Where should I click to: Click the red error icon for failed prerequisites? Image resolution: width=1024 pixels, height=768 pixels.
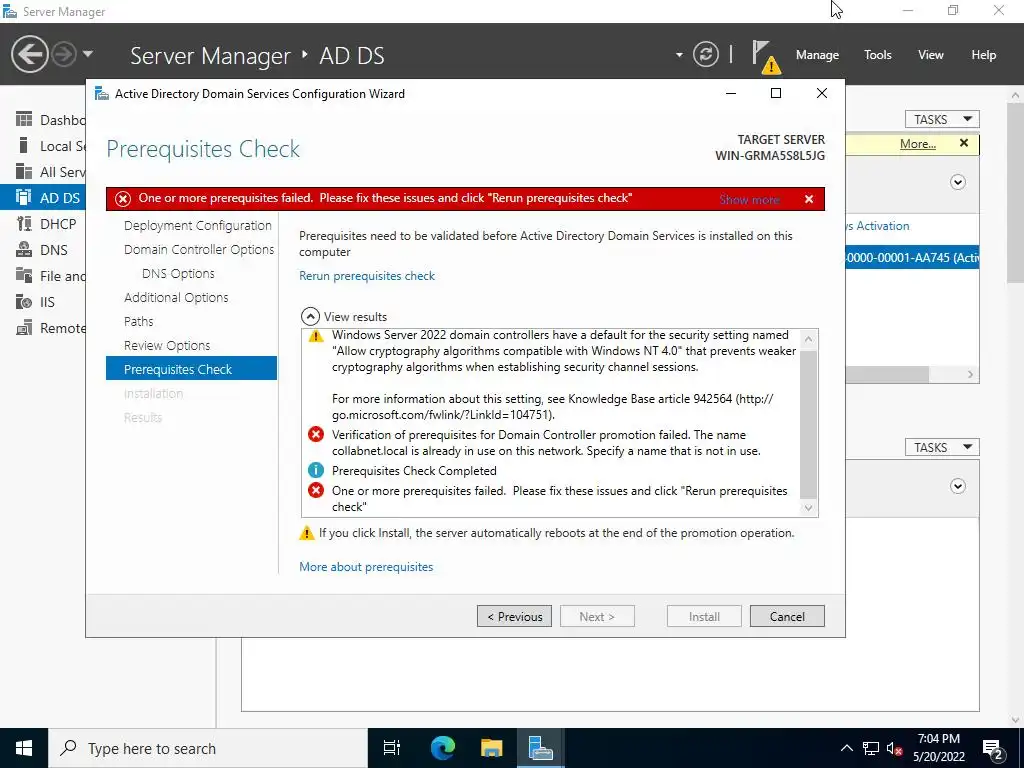tap(316, 490)
